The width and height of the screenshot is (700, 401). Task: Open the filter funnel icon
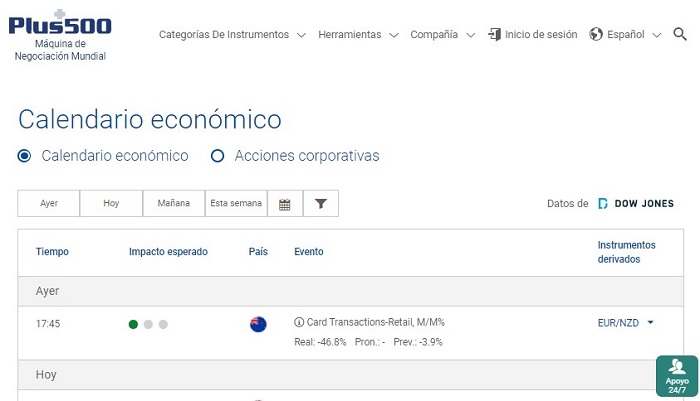pyautogui.click(x=321, y=204)
